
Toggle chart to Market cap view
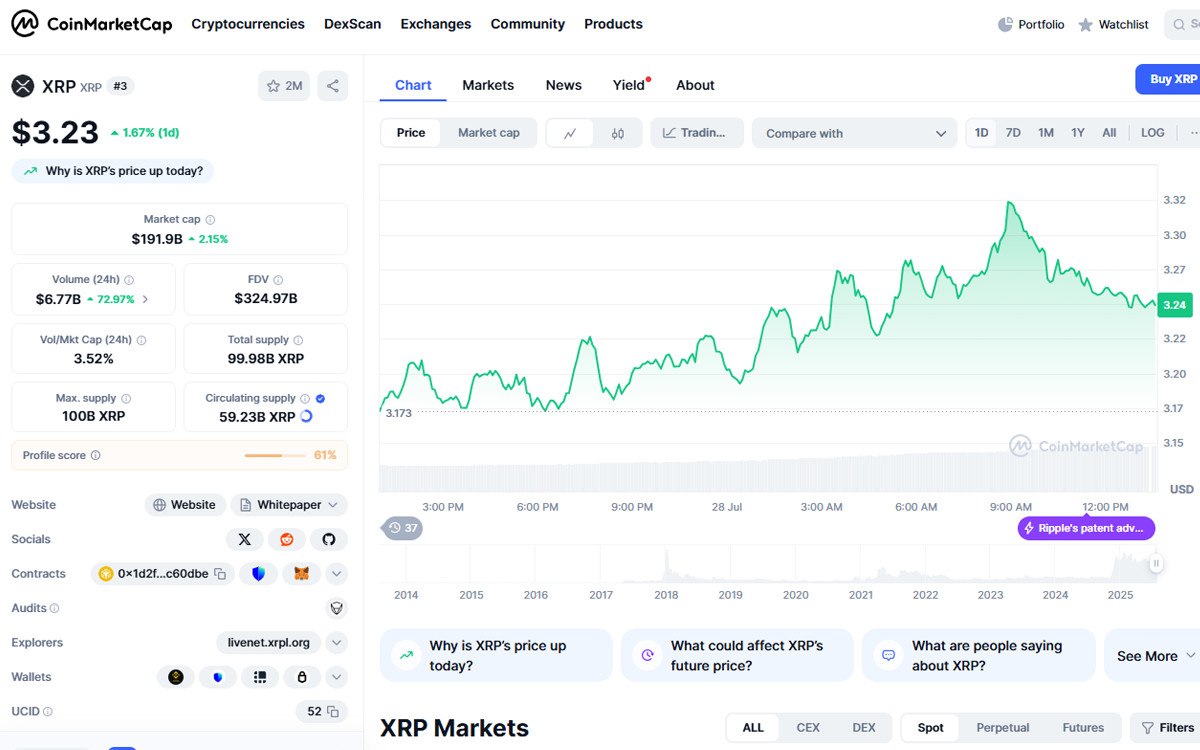pyautogui.click(x=488, y=133)
